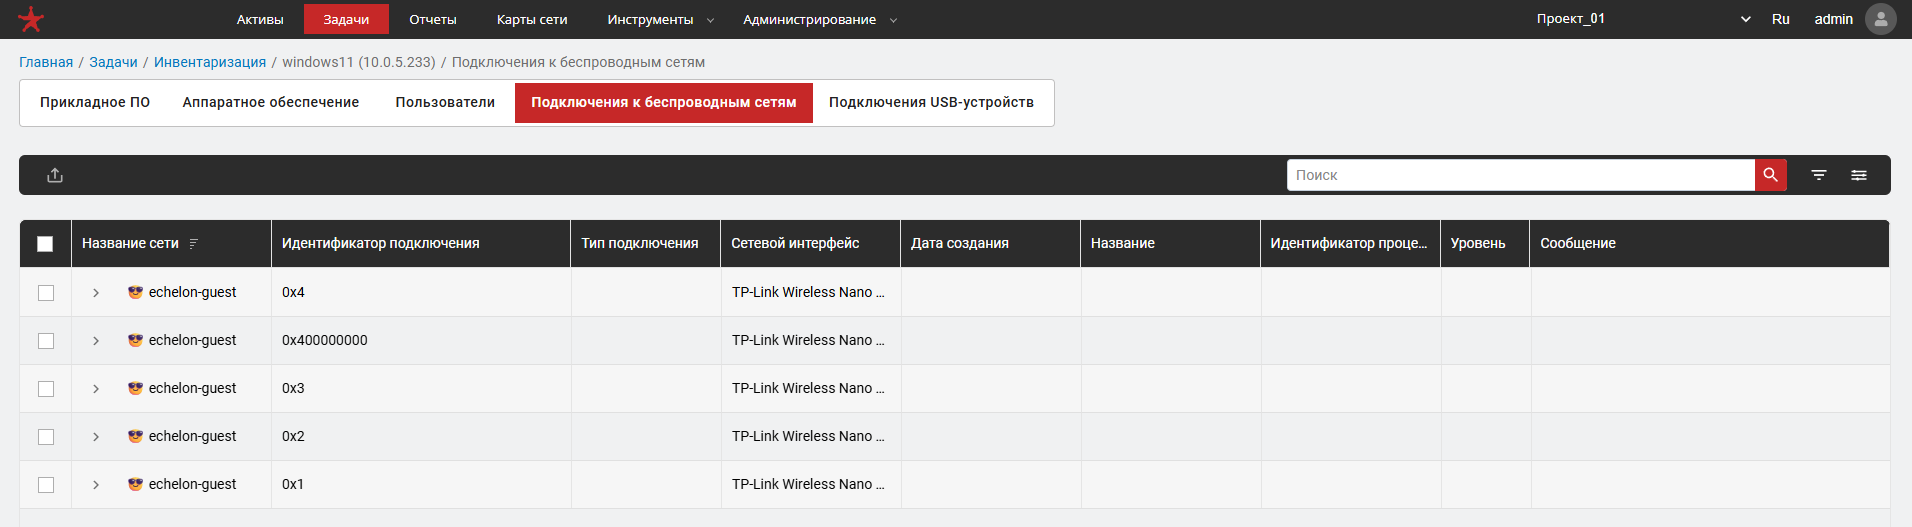Click the export upload icon
The width and height of the screenshot is (1912, 527).
point(55,175)
